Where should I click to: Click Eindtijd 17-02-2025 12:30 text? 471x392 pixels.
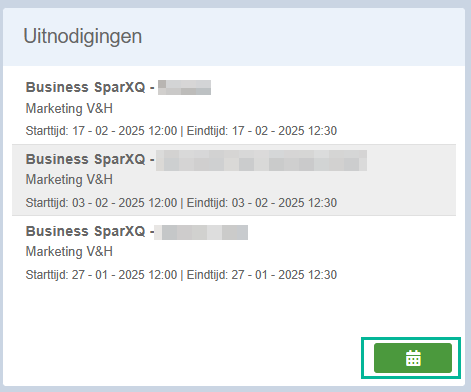click(x=262, y=131)
